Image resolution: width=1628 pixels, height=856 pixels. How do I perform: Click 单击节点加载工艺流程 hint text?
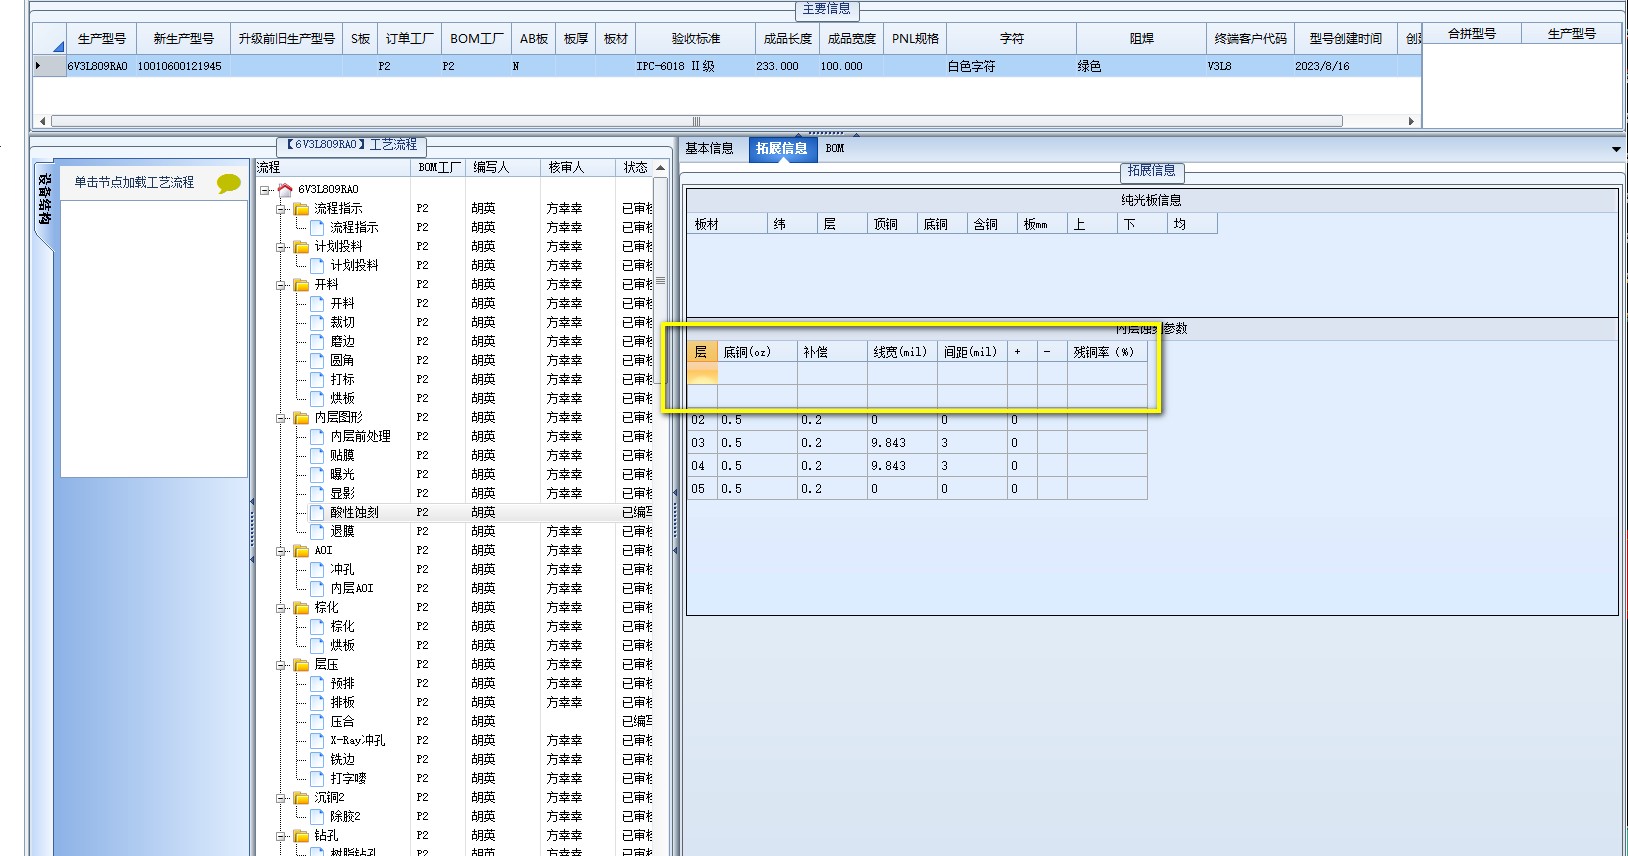pyautogui.click(x=134, y=183)
